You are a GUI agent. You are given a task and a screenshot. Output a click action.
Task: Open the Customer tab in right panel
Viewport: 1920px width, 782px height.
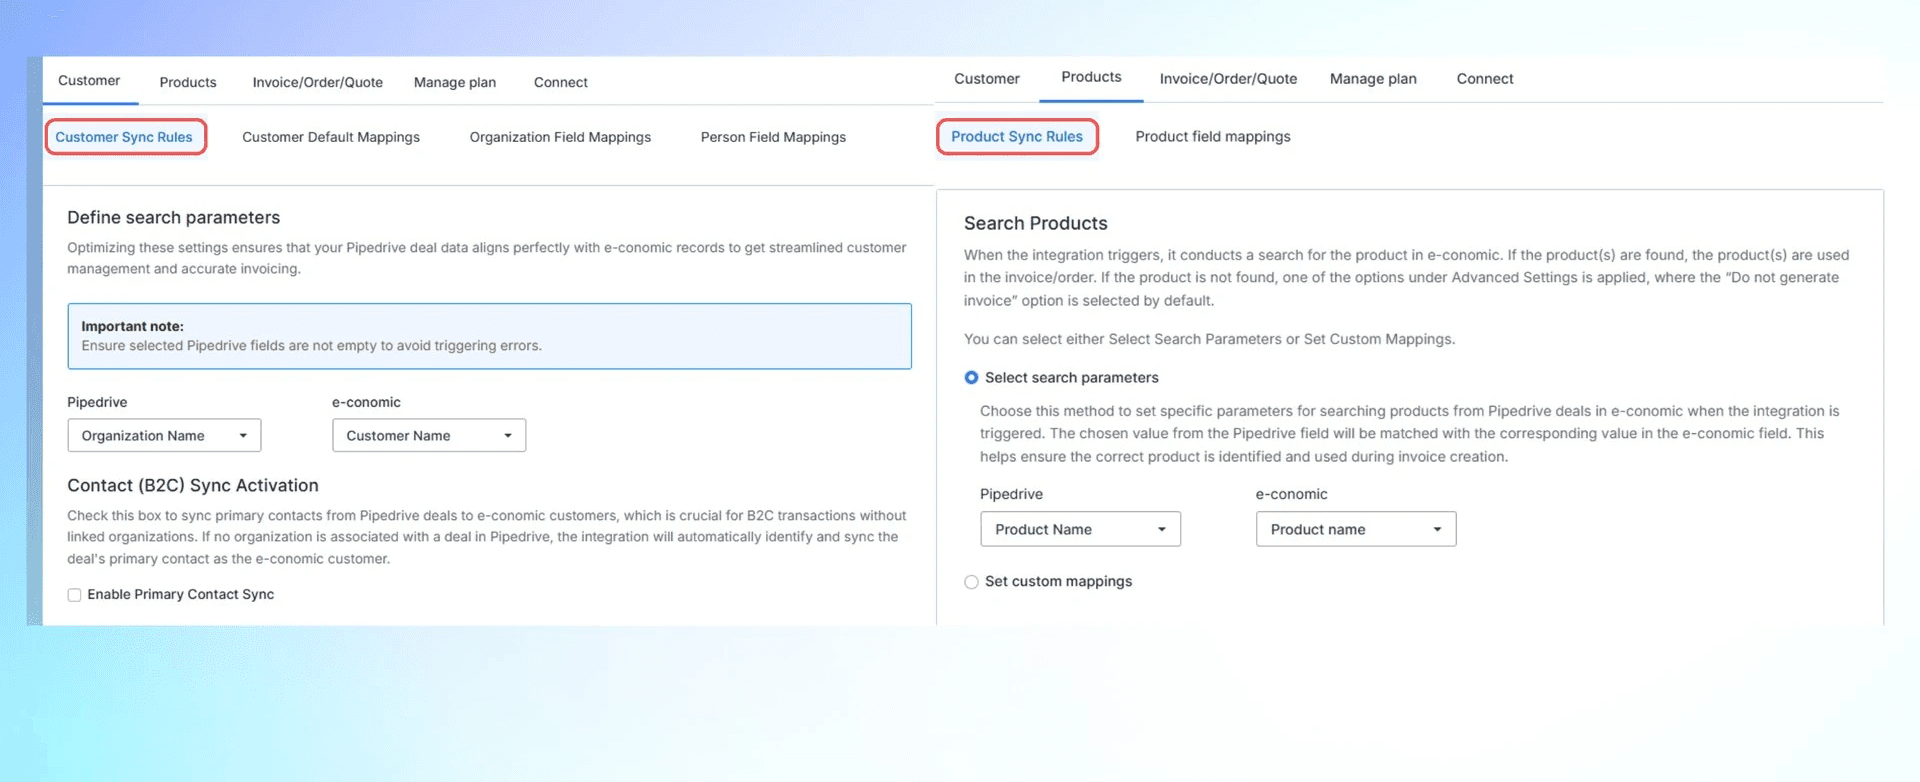coord(987,78)
